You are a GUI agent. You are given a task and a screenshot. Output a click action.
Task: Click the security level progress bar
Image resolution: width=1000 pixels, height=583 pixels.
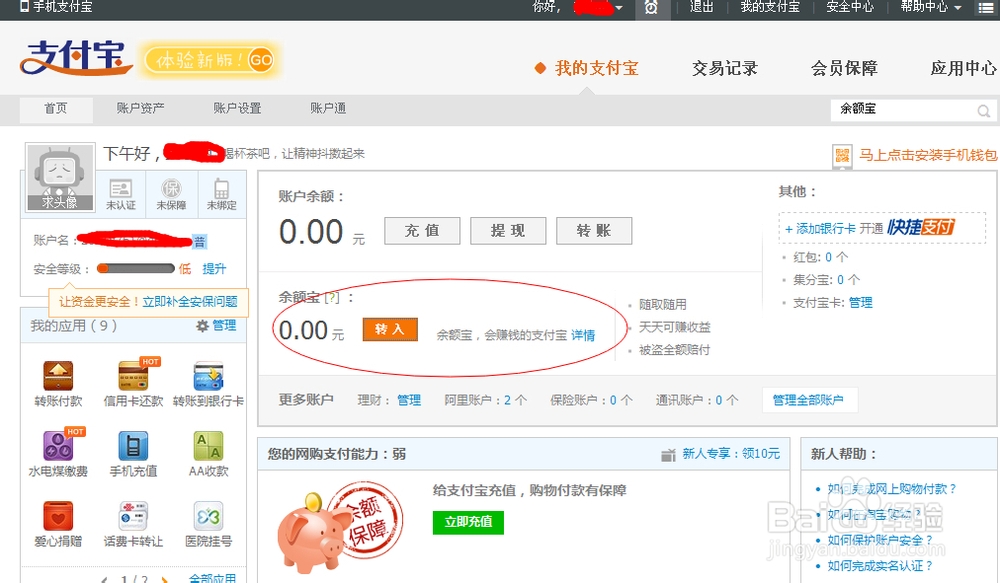[x=135, y=269]
